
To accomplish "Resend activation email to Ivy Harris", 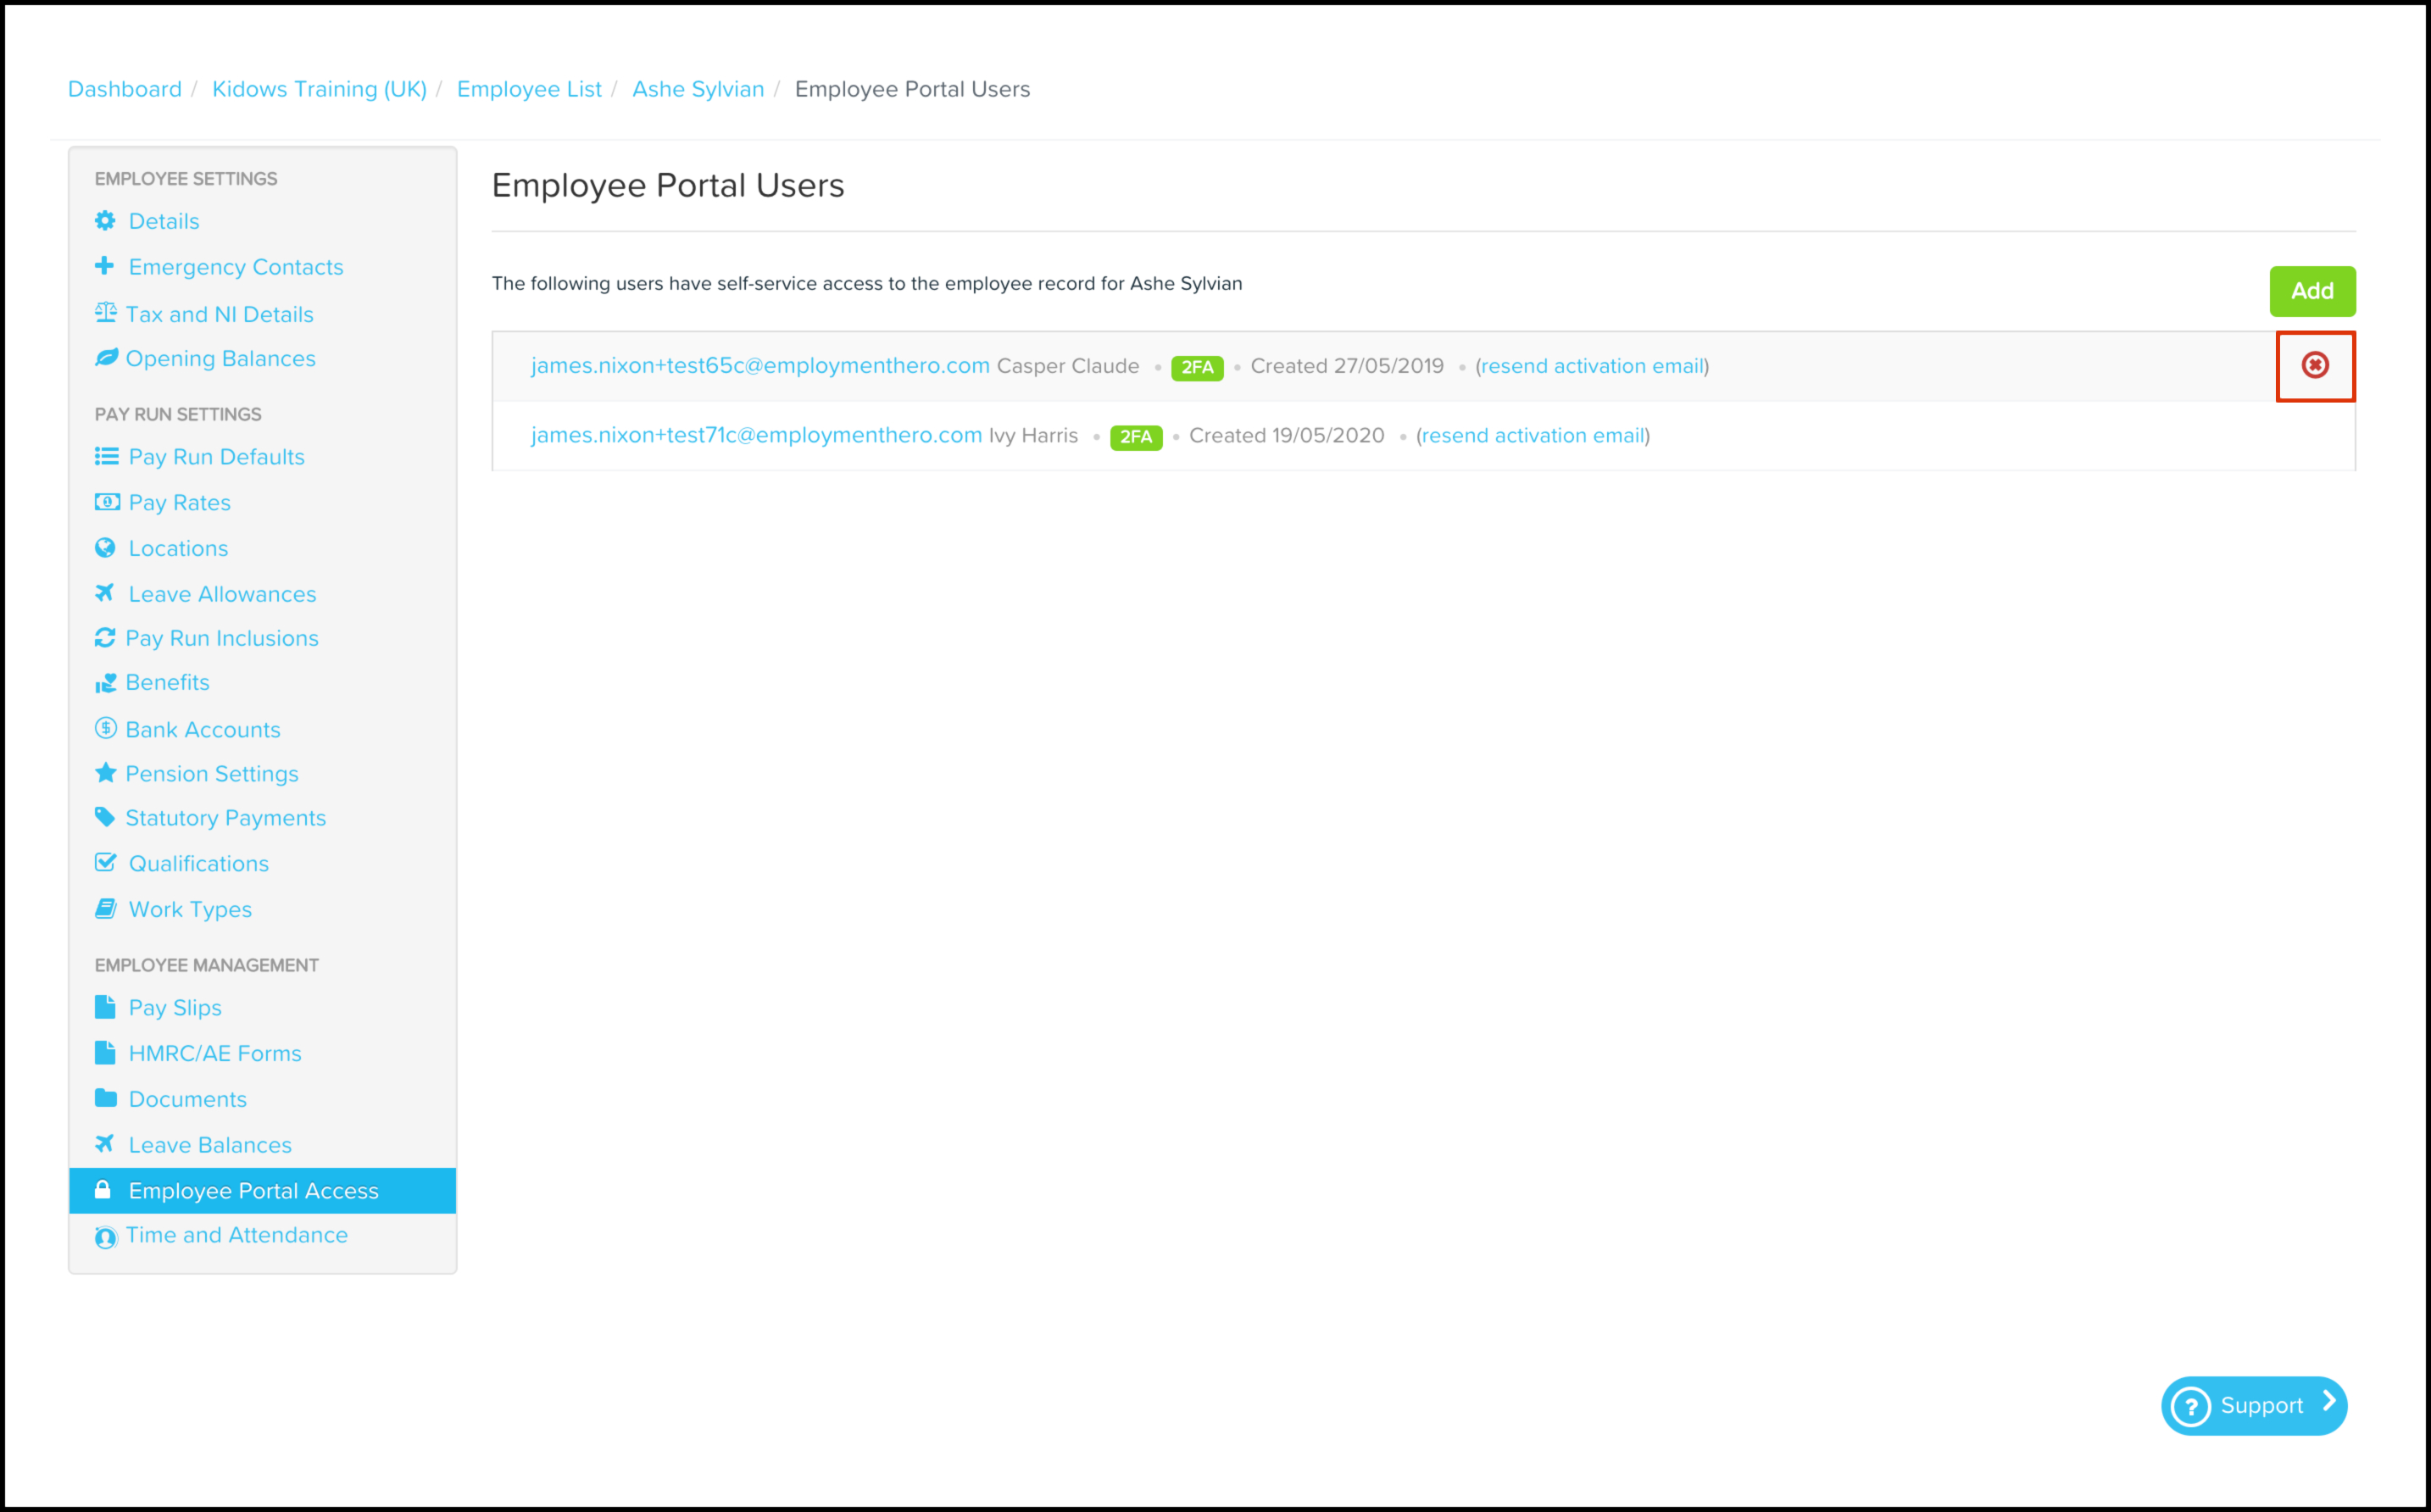I will [x=1533, y=436].
